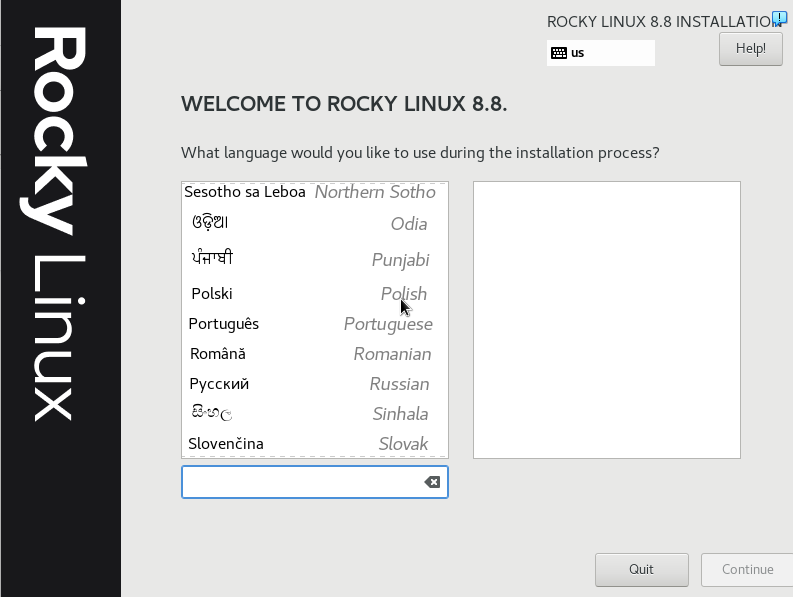Screen dimensions: 793x597
Task: Select the Odia language row
Action: point(315,223)
